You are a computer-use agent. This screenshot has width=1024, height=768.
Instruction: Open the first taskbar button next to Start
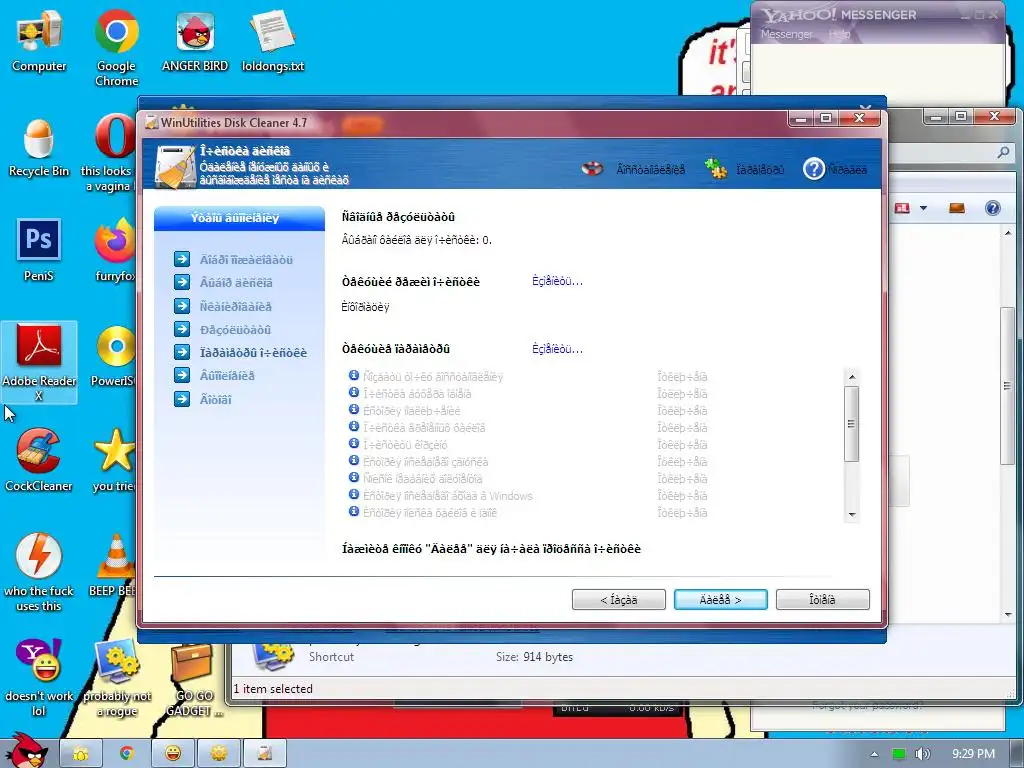pyautogui.click(x=81, y=754)
